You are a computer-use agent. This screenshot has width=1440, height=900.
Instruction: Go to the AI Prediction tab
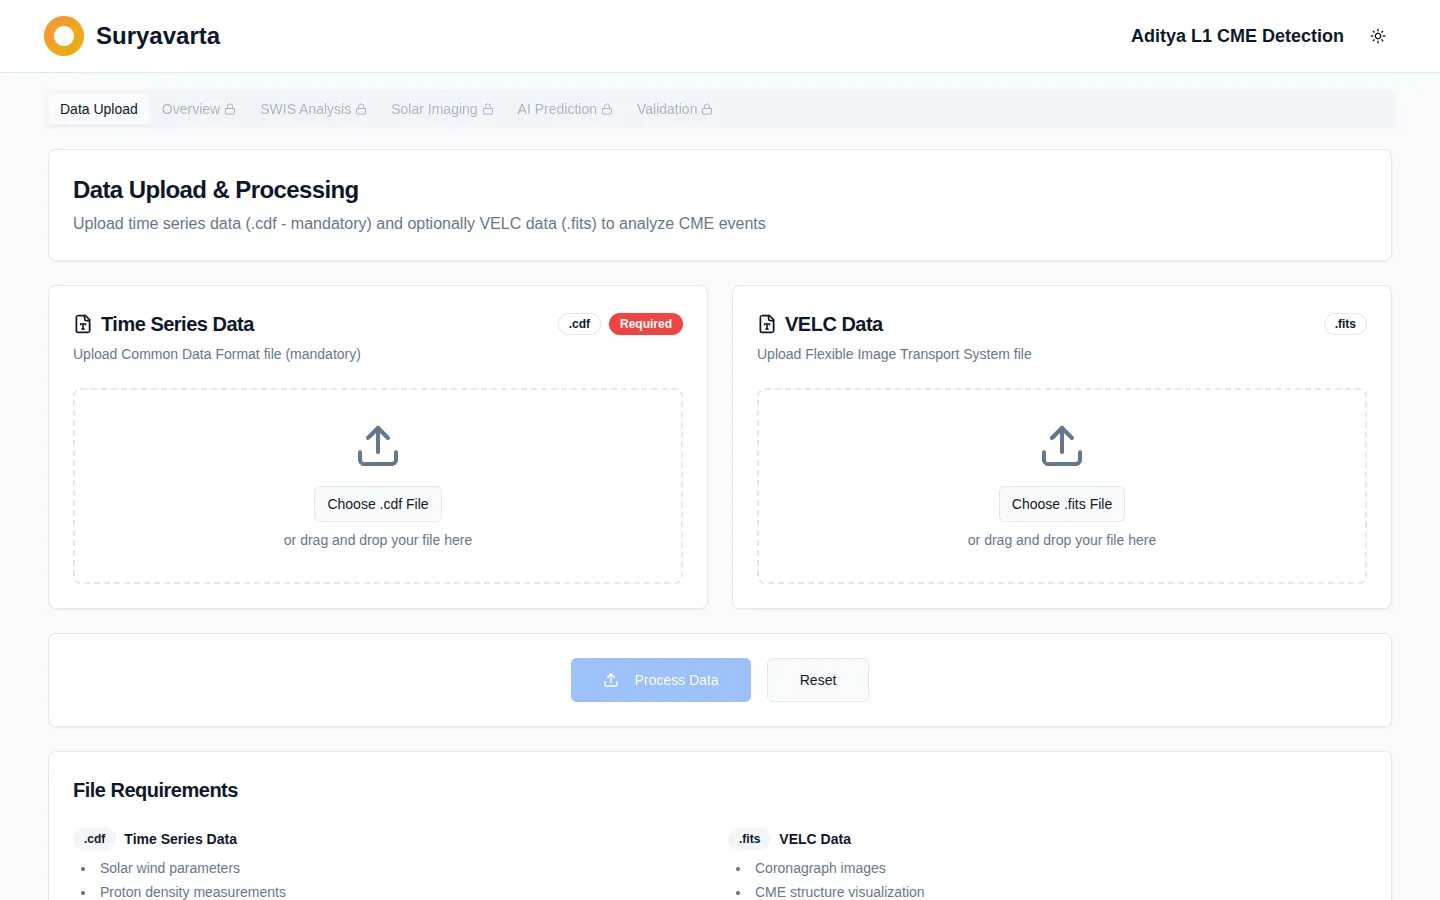point(564,109)
